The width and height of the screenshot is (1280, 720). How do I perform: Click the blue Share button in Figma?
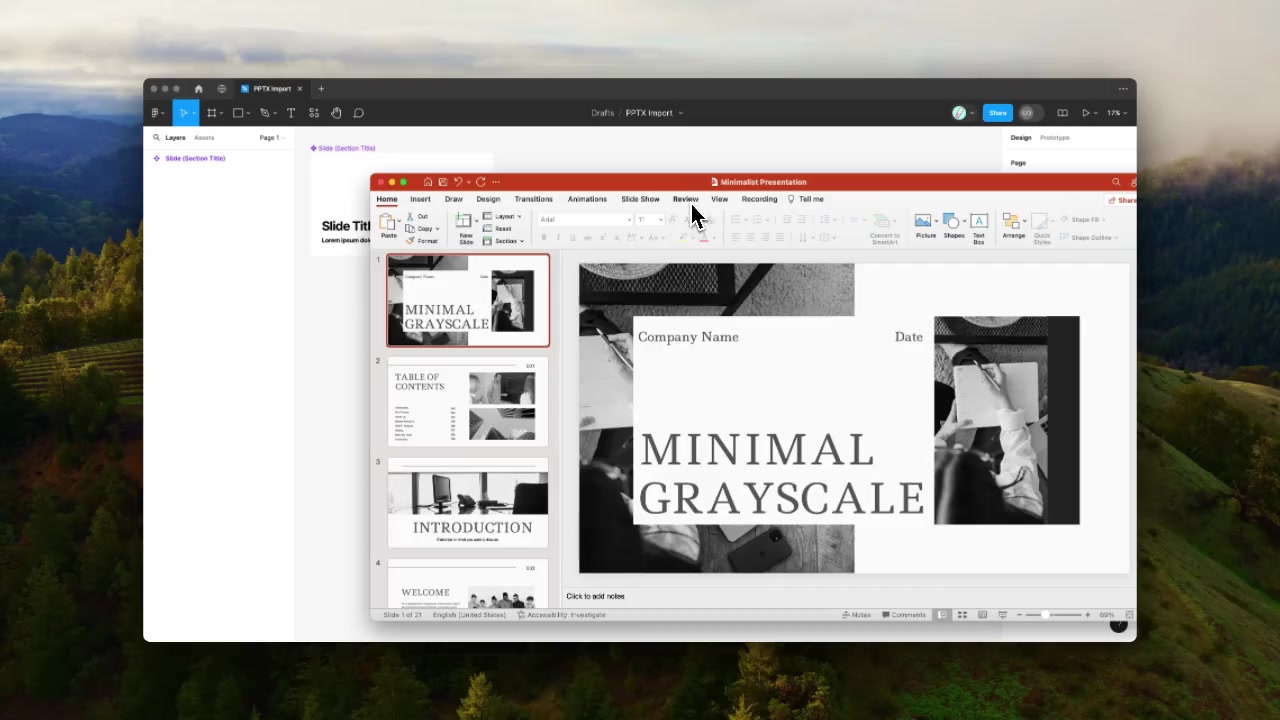[x=997, y=113]
